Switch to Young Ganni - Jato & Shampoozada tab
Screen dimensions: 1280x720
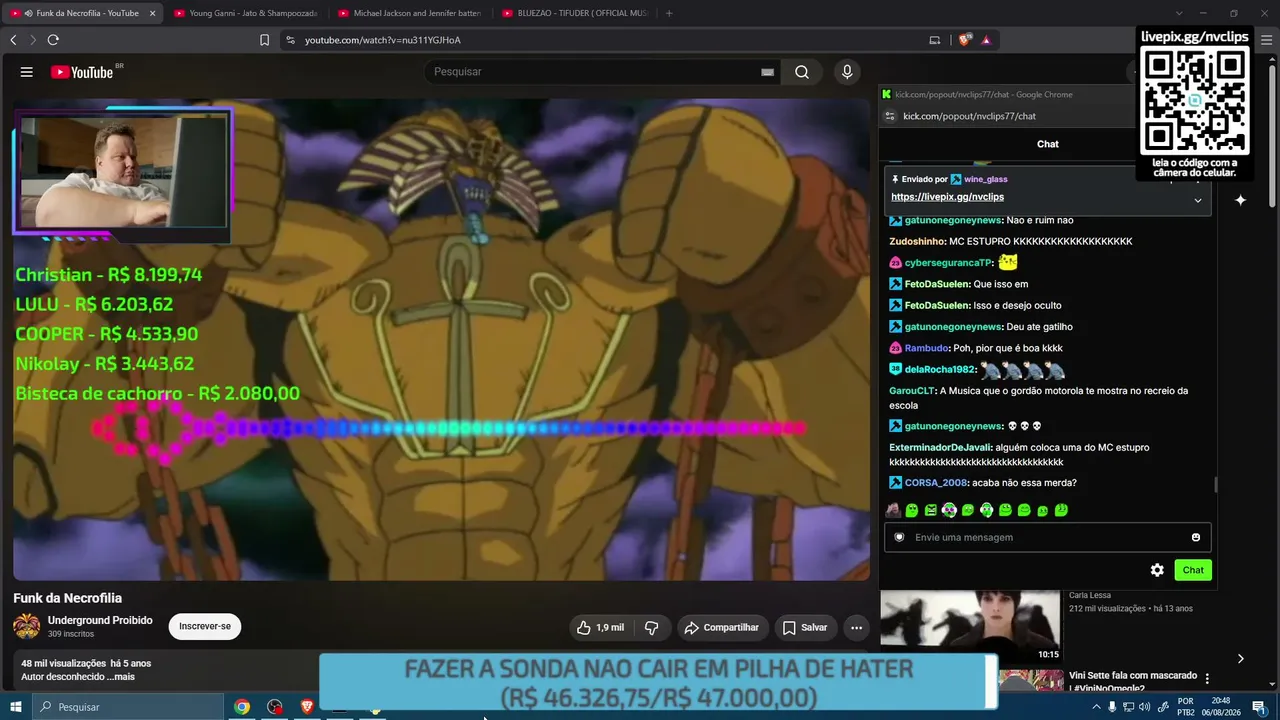245,13
